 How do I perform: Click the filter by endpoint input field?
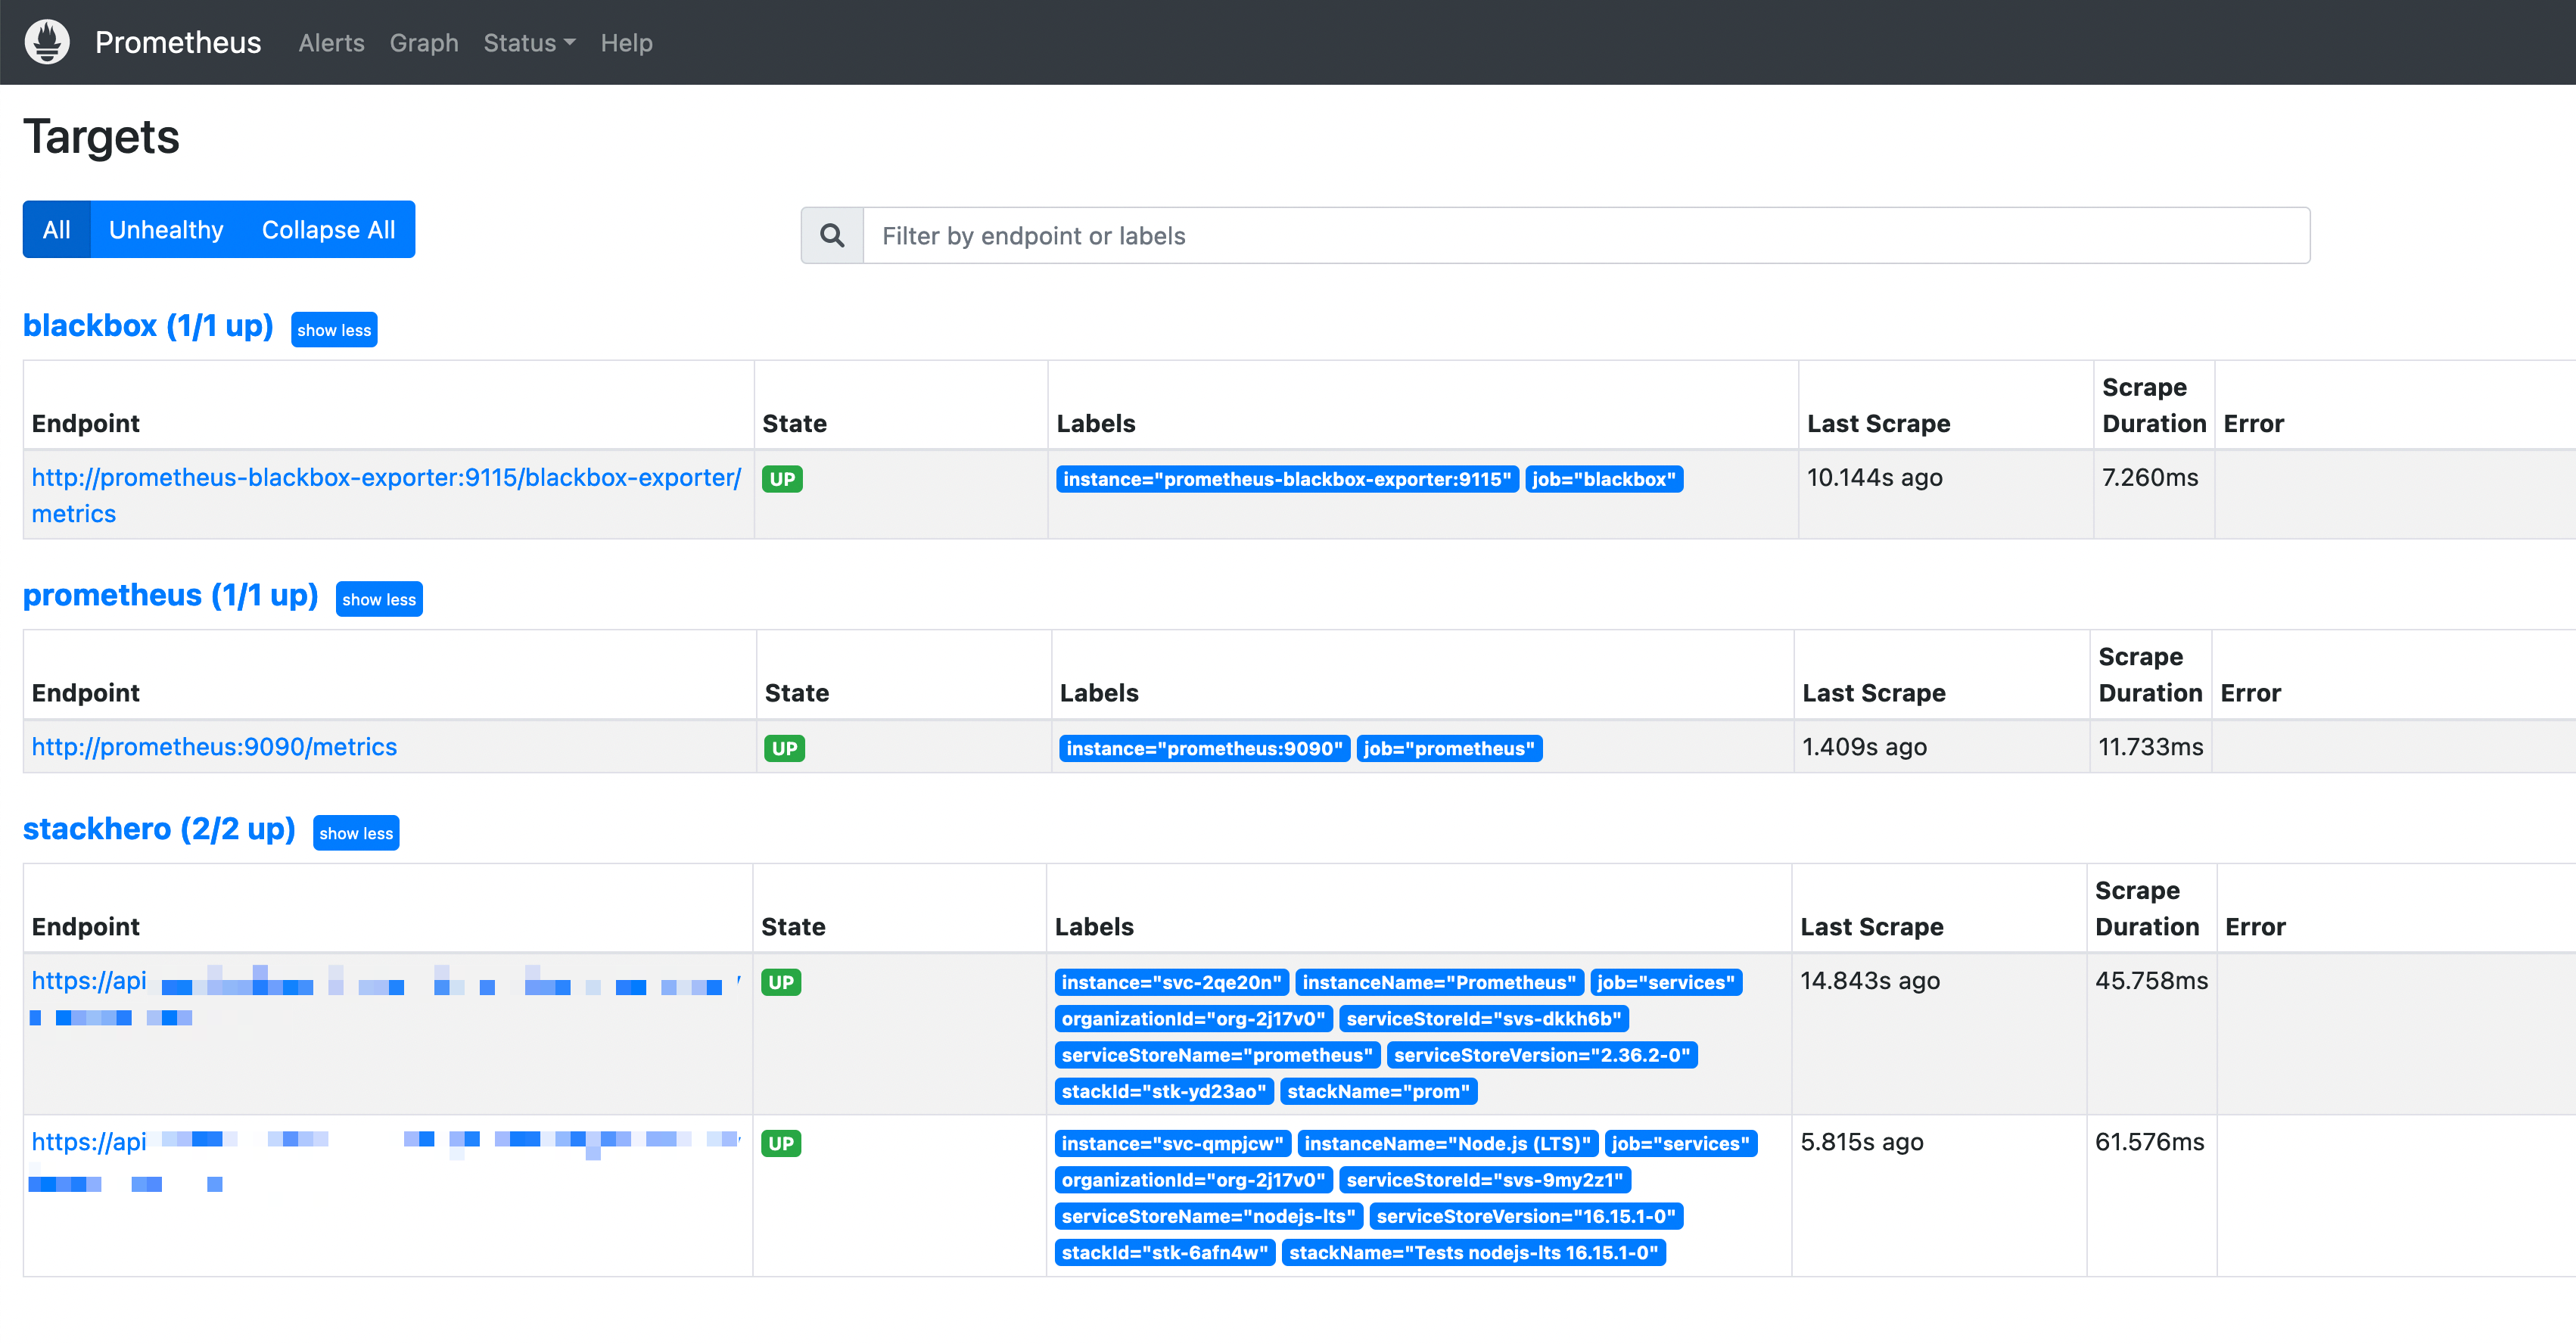tap(1585, 236)
